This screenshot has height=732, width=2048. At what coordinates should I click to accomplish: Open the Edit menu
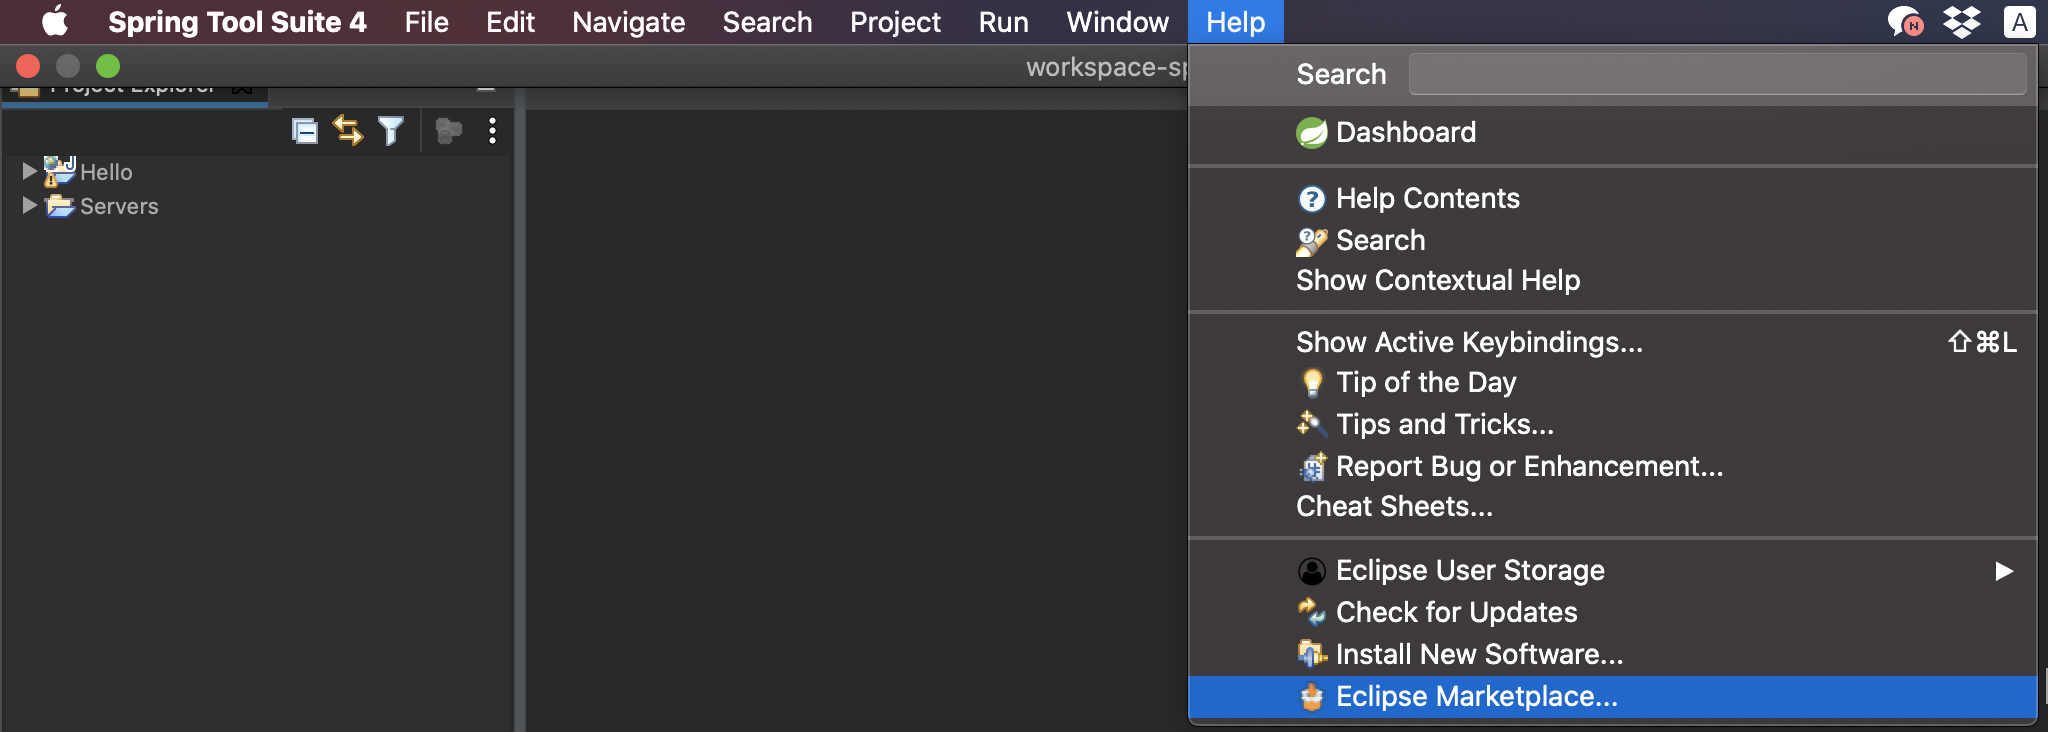point(510,22)
